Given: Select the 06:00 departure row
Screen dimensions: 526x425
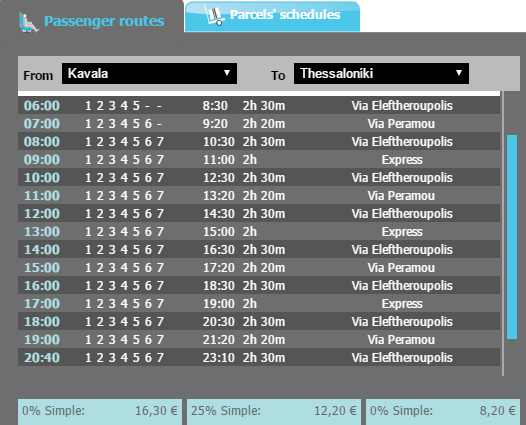Looking at the screenshot, I should [x=259, y=105].
